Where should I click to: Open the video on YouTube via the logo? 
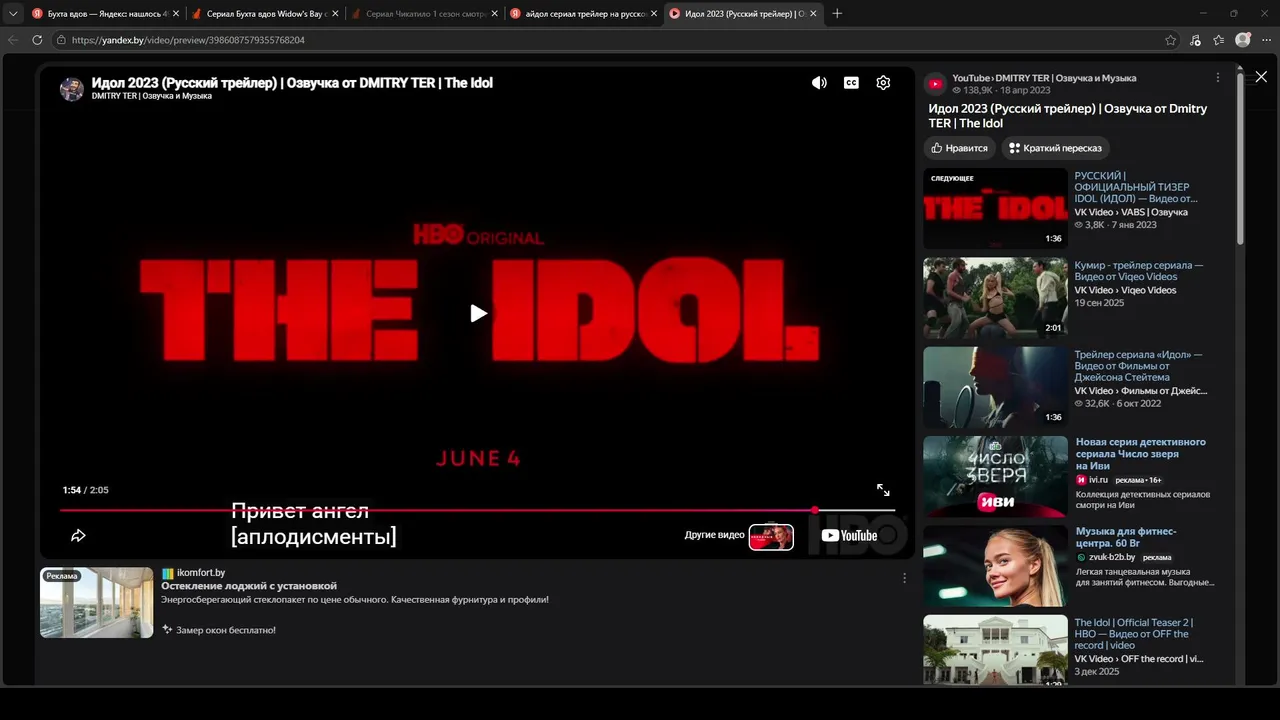pyautogui.click(x=849, y=535)
